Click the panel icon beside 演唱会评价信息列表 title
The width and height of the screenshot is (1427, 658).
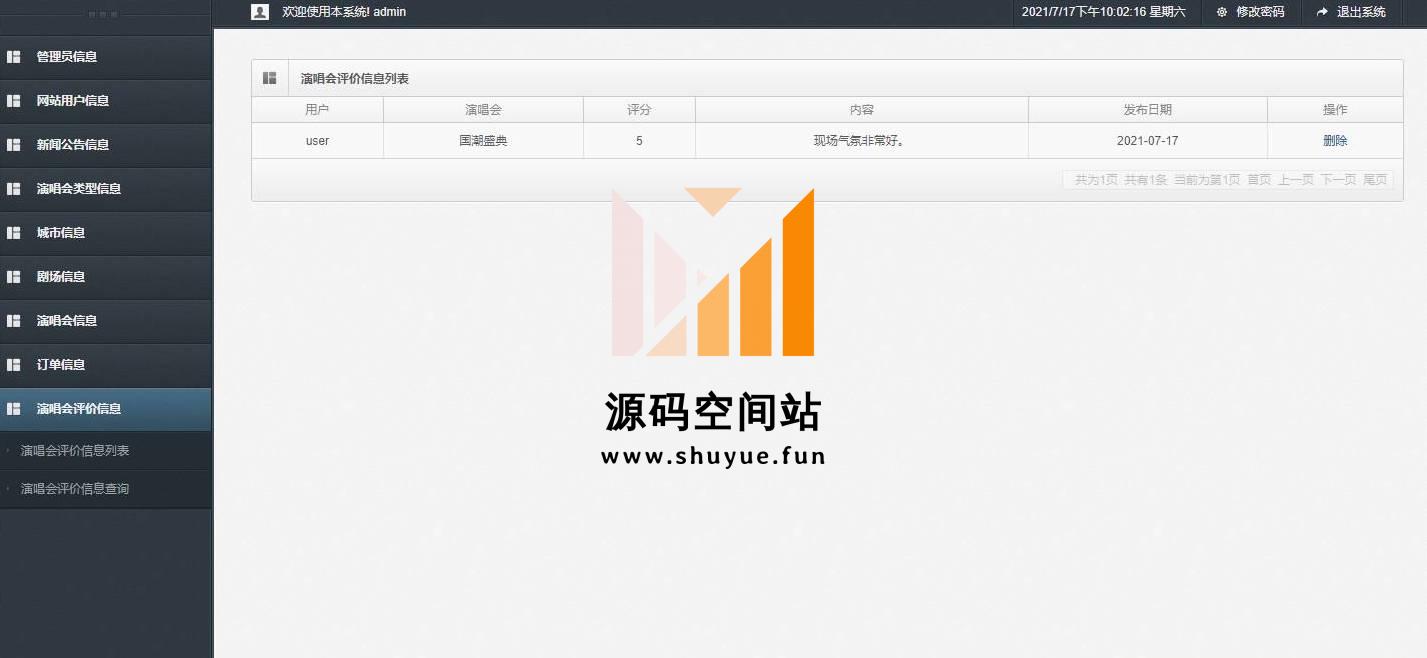pyautogui.click(x=270, y=78)
